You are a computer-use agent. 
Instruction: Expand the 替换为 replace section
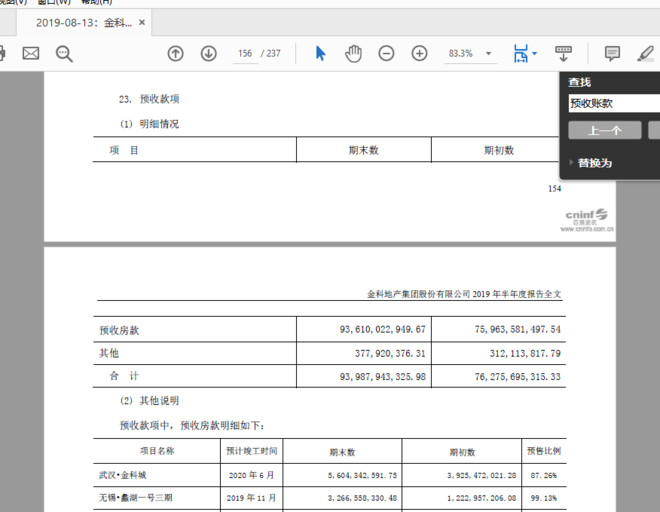pos(591,163)
